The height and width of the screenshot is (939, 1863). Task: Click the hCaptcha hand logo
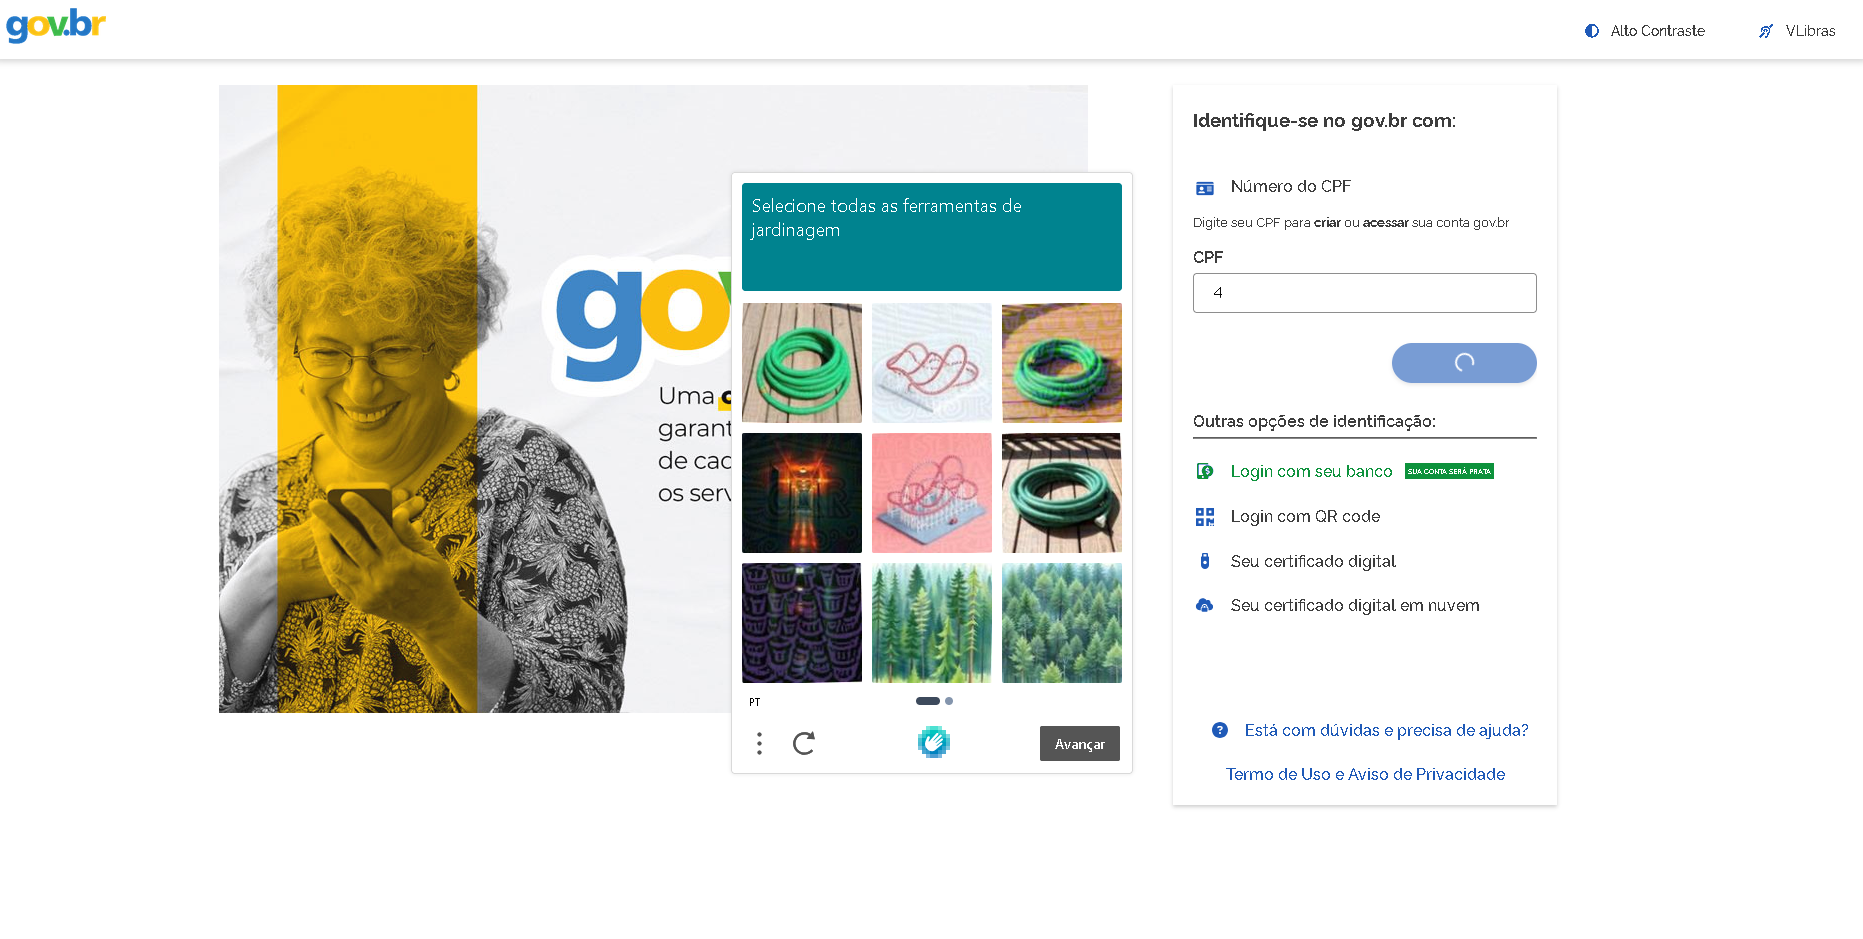933,742
